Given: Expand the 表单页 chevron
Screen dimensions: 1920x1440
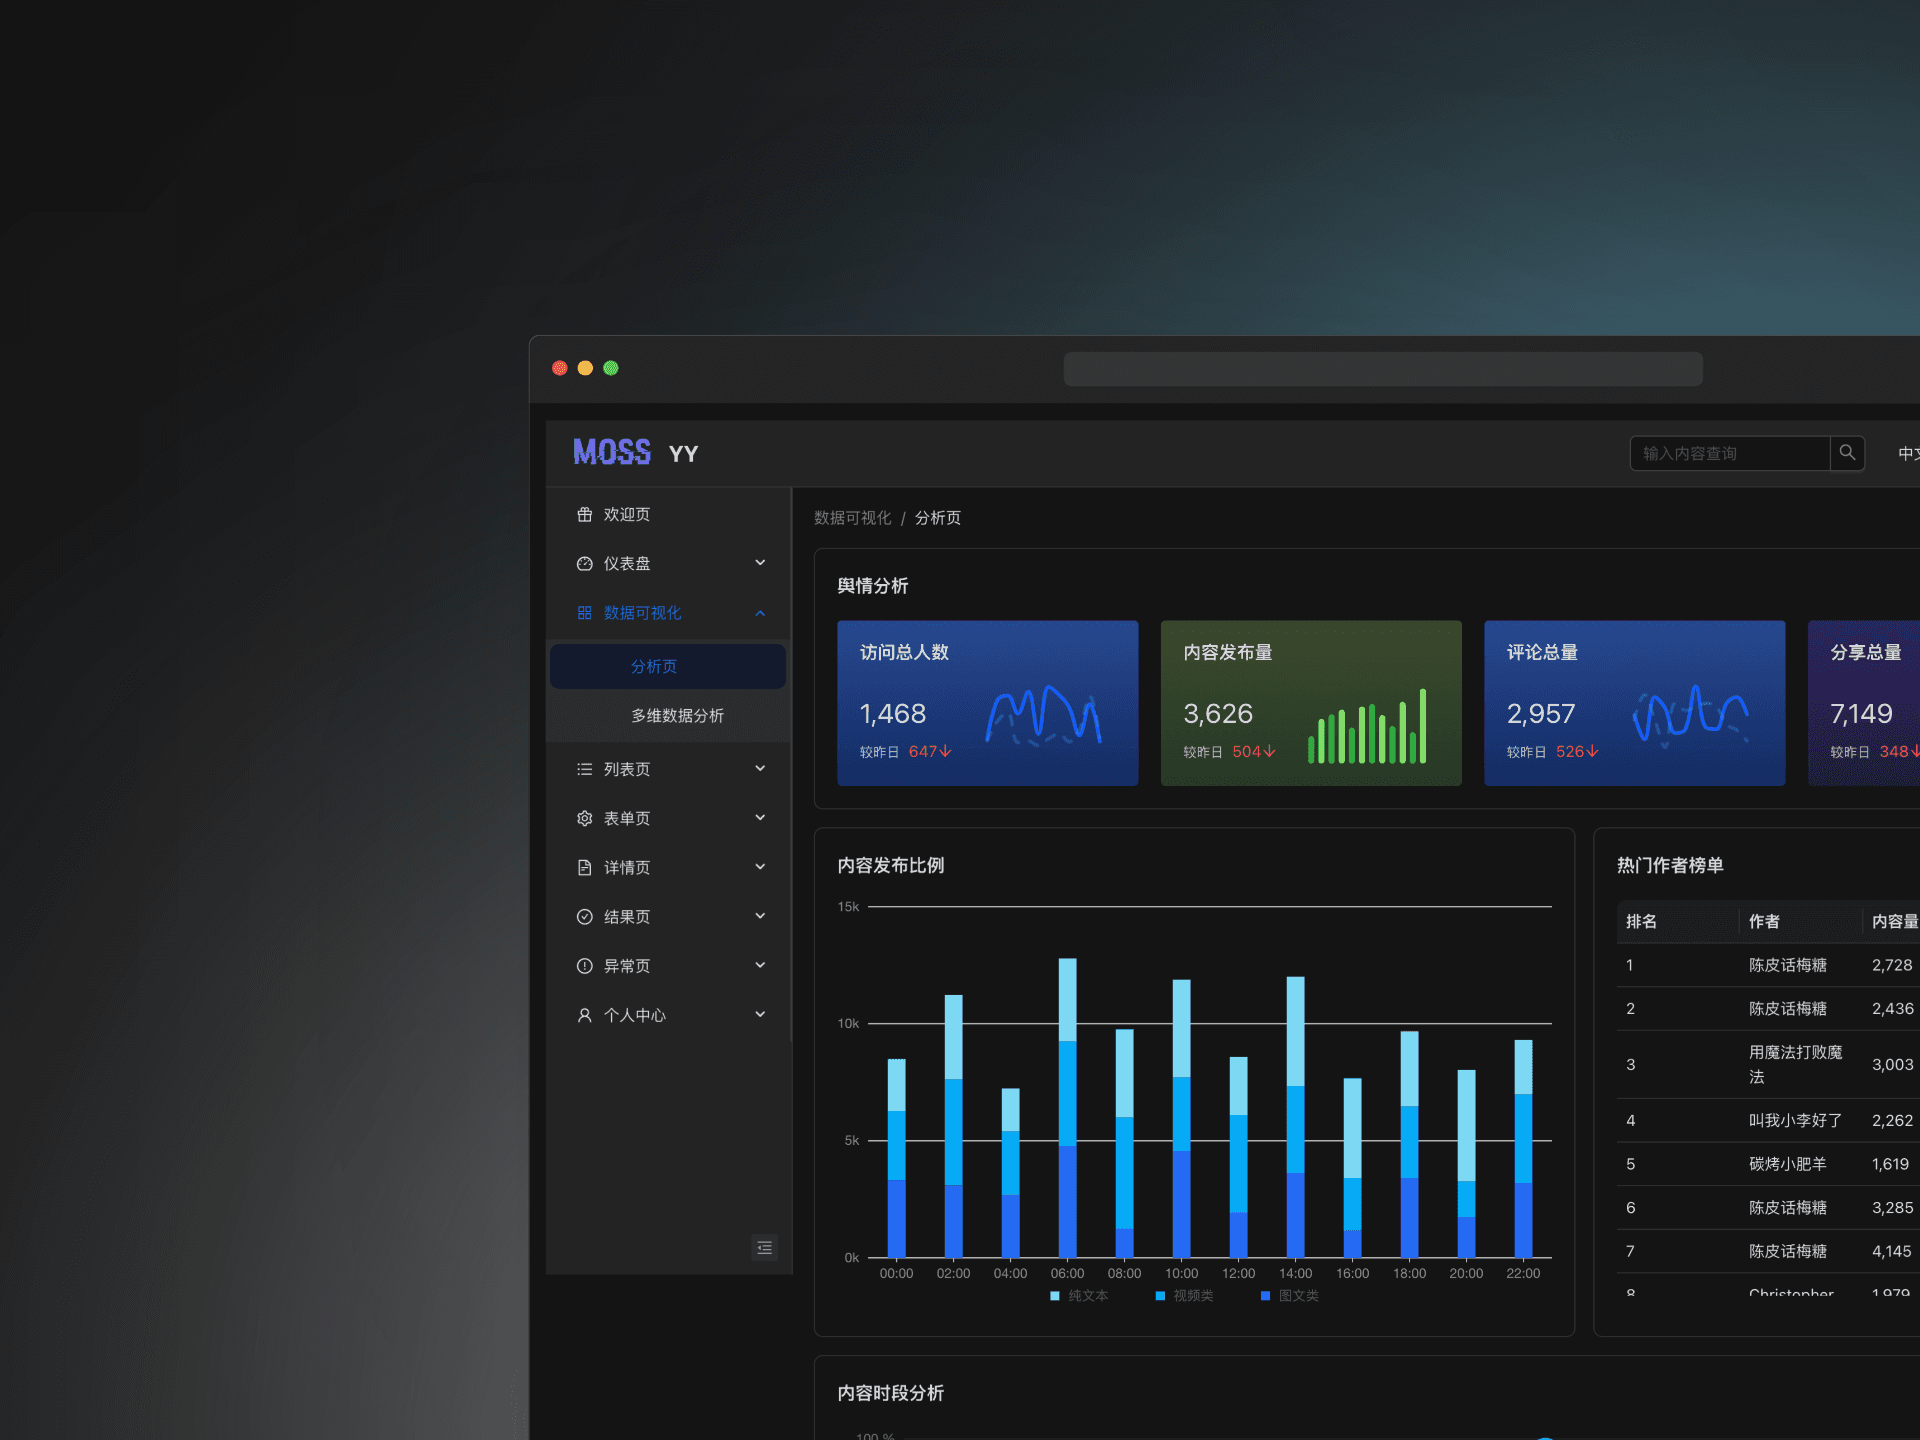Looking at the screenshot, I should coord(760,818).
